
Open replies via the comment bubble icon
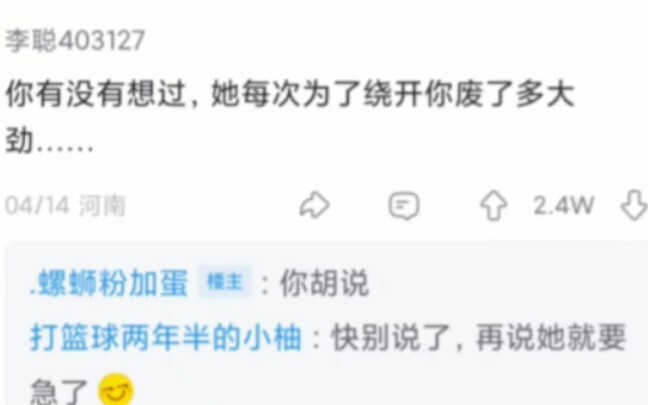pos(404,205)
